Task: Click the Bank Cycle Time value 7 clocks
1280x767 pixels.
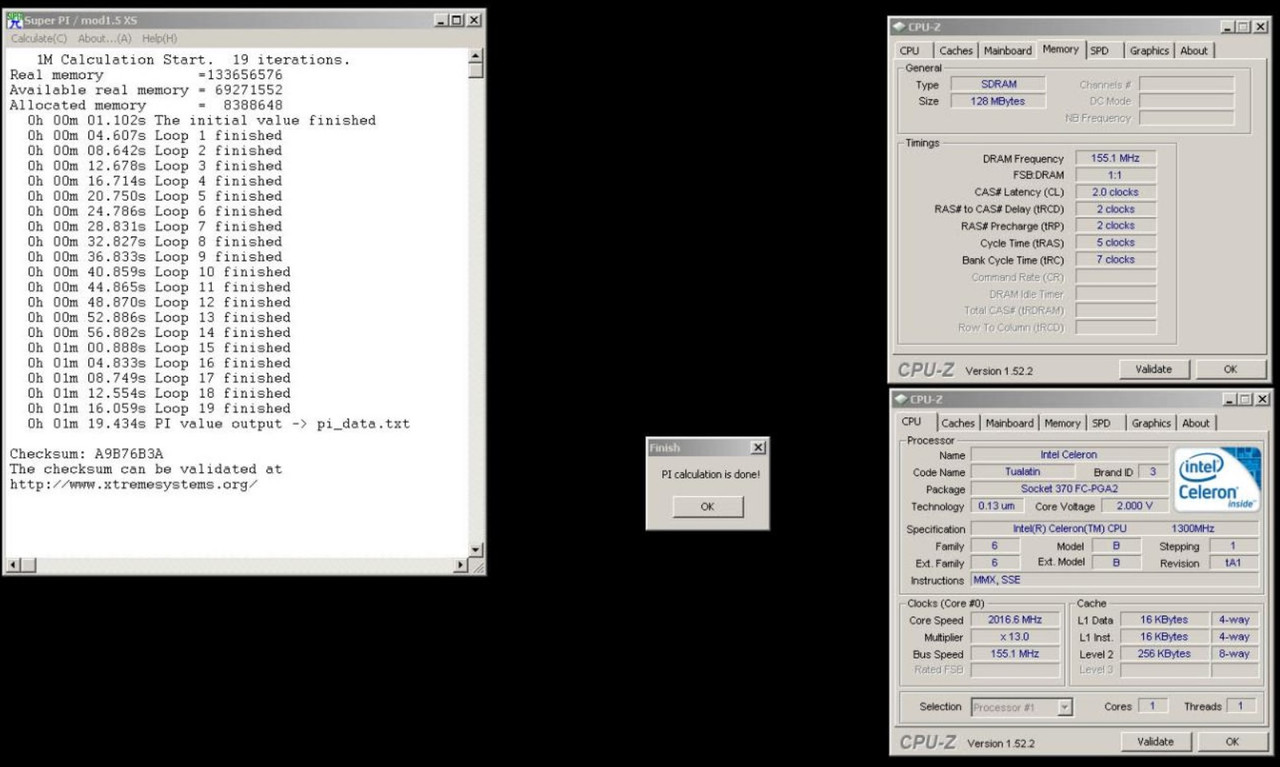Action: (x=1115, y=260)
